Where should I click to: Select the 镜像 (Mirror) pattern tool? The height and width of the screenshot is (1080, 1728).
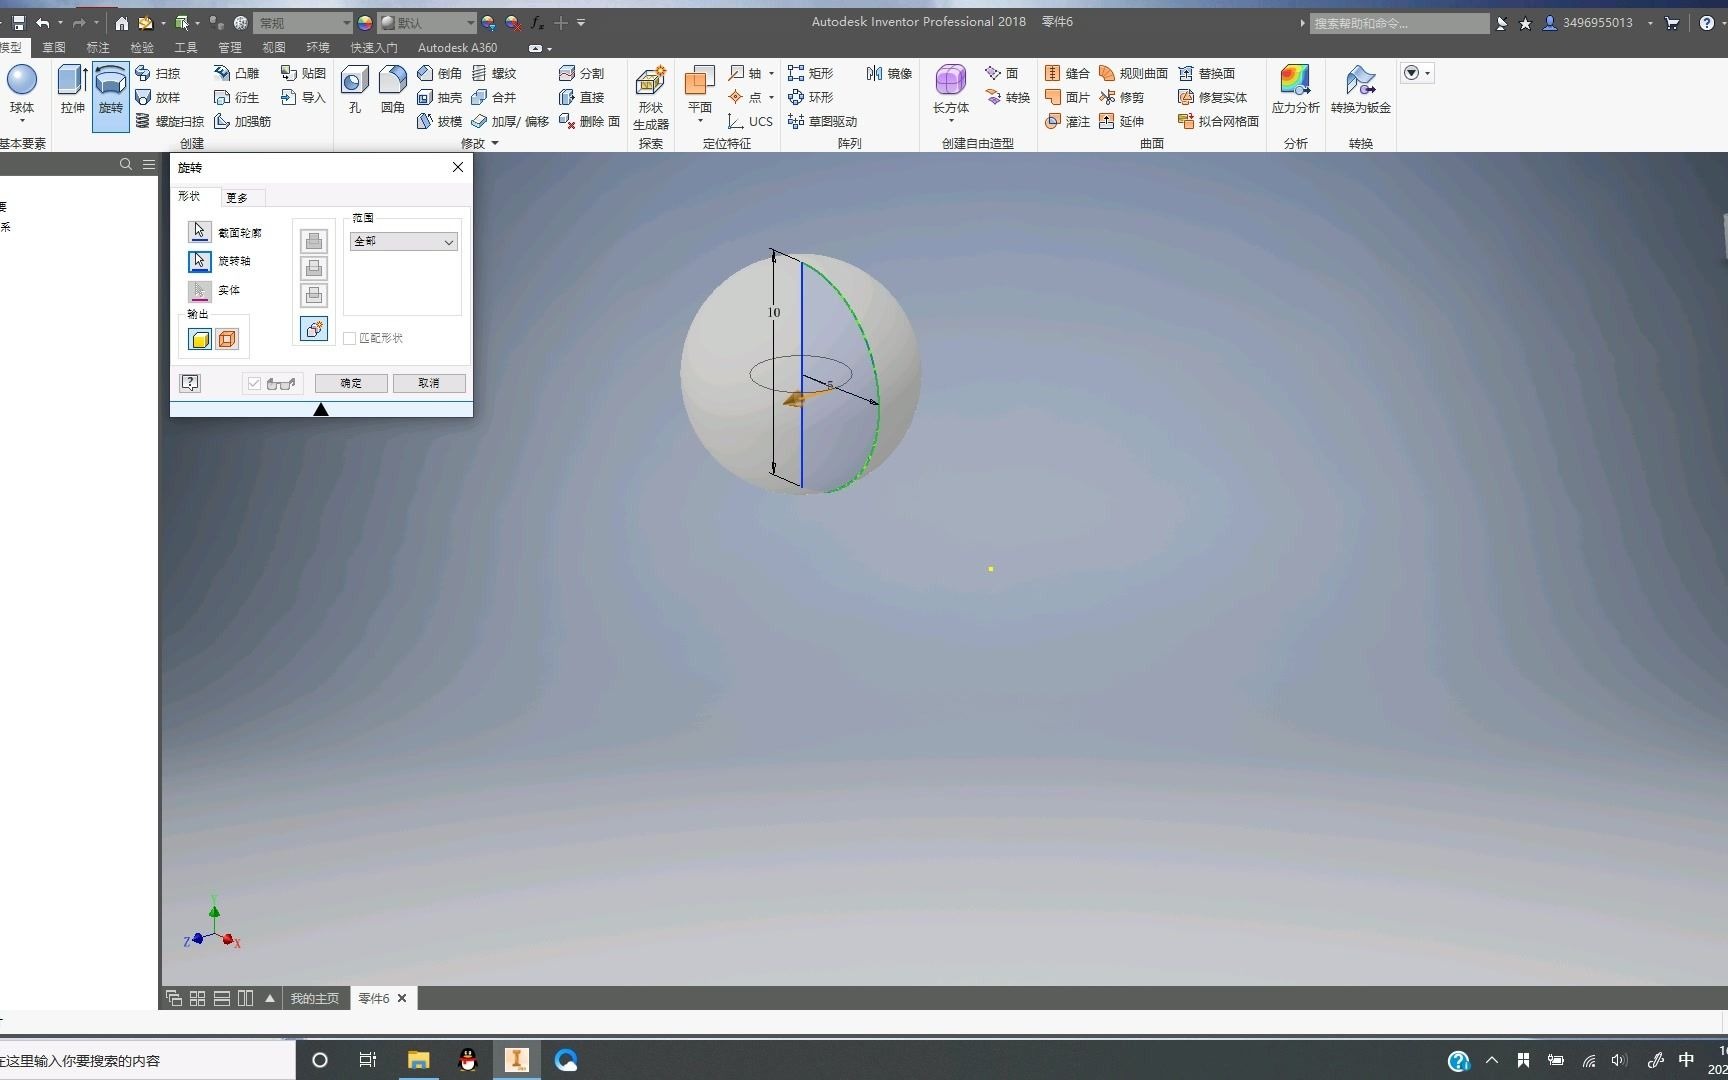[888, 73]
